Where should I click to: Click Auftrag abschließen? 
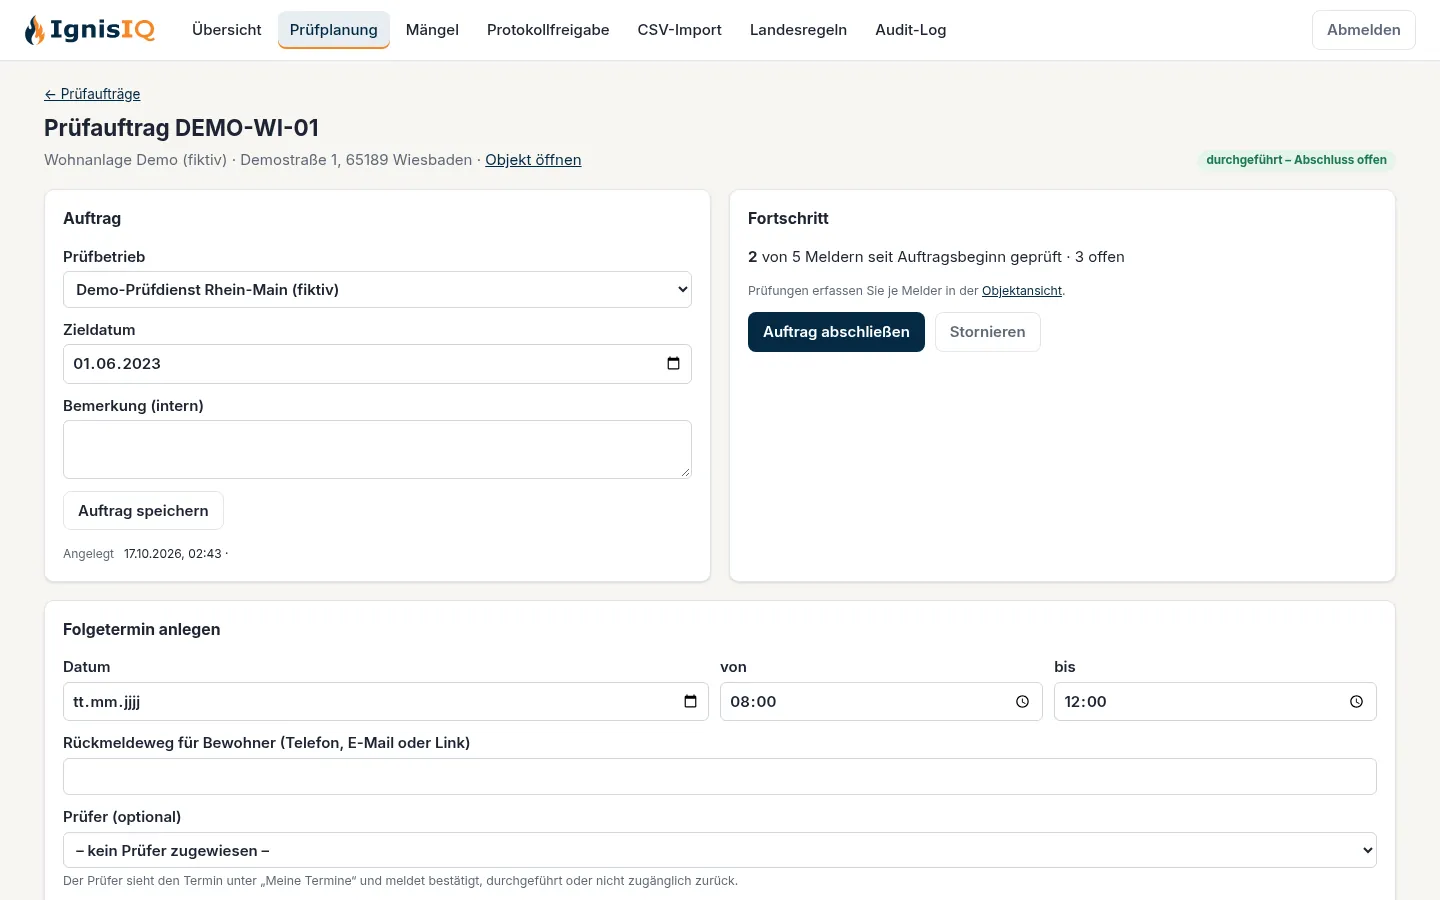coord(836,332)
